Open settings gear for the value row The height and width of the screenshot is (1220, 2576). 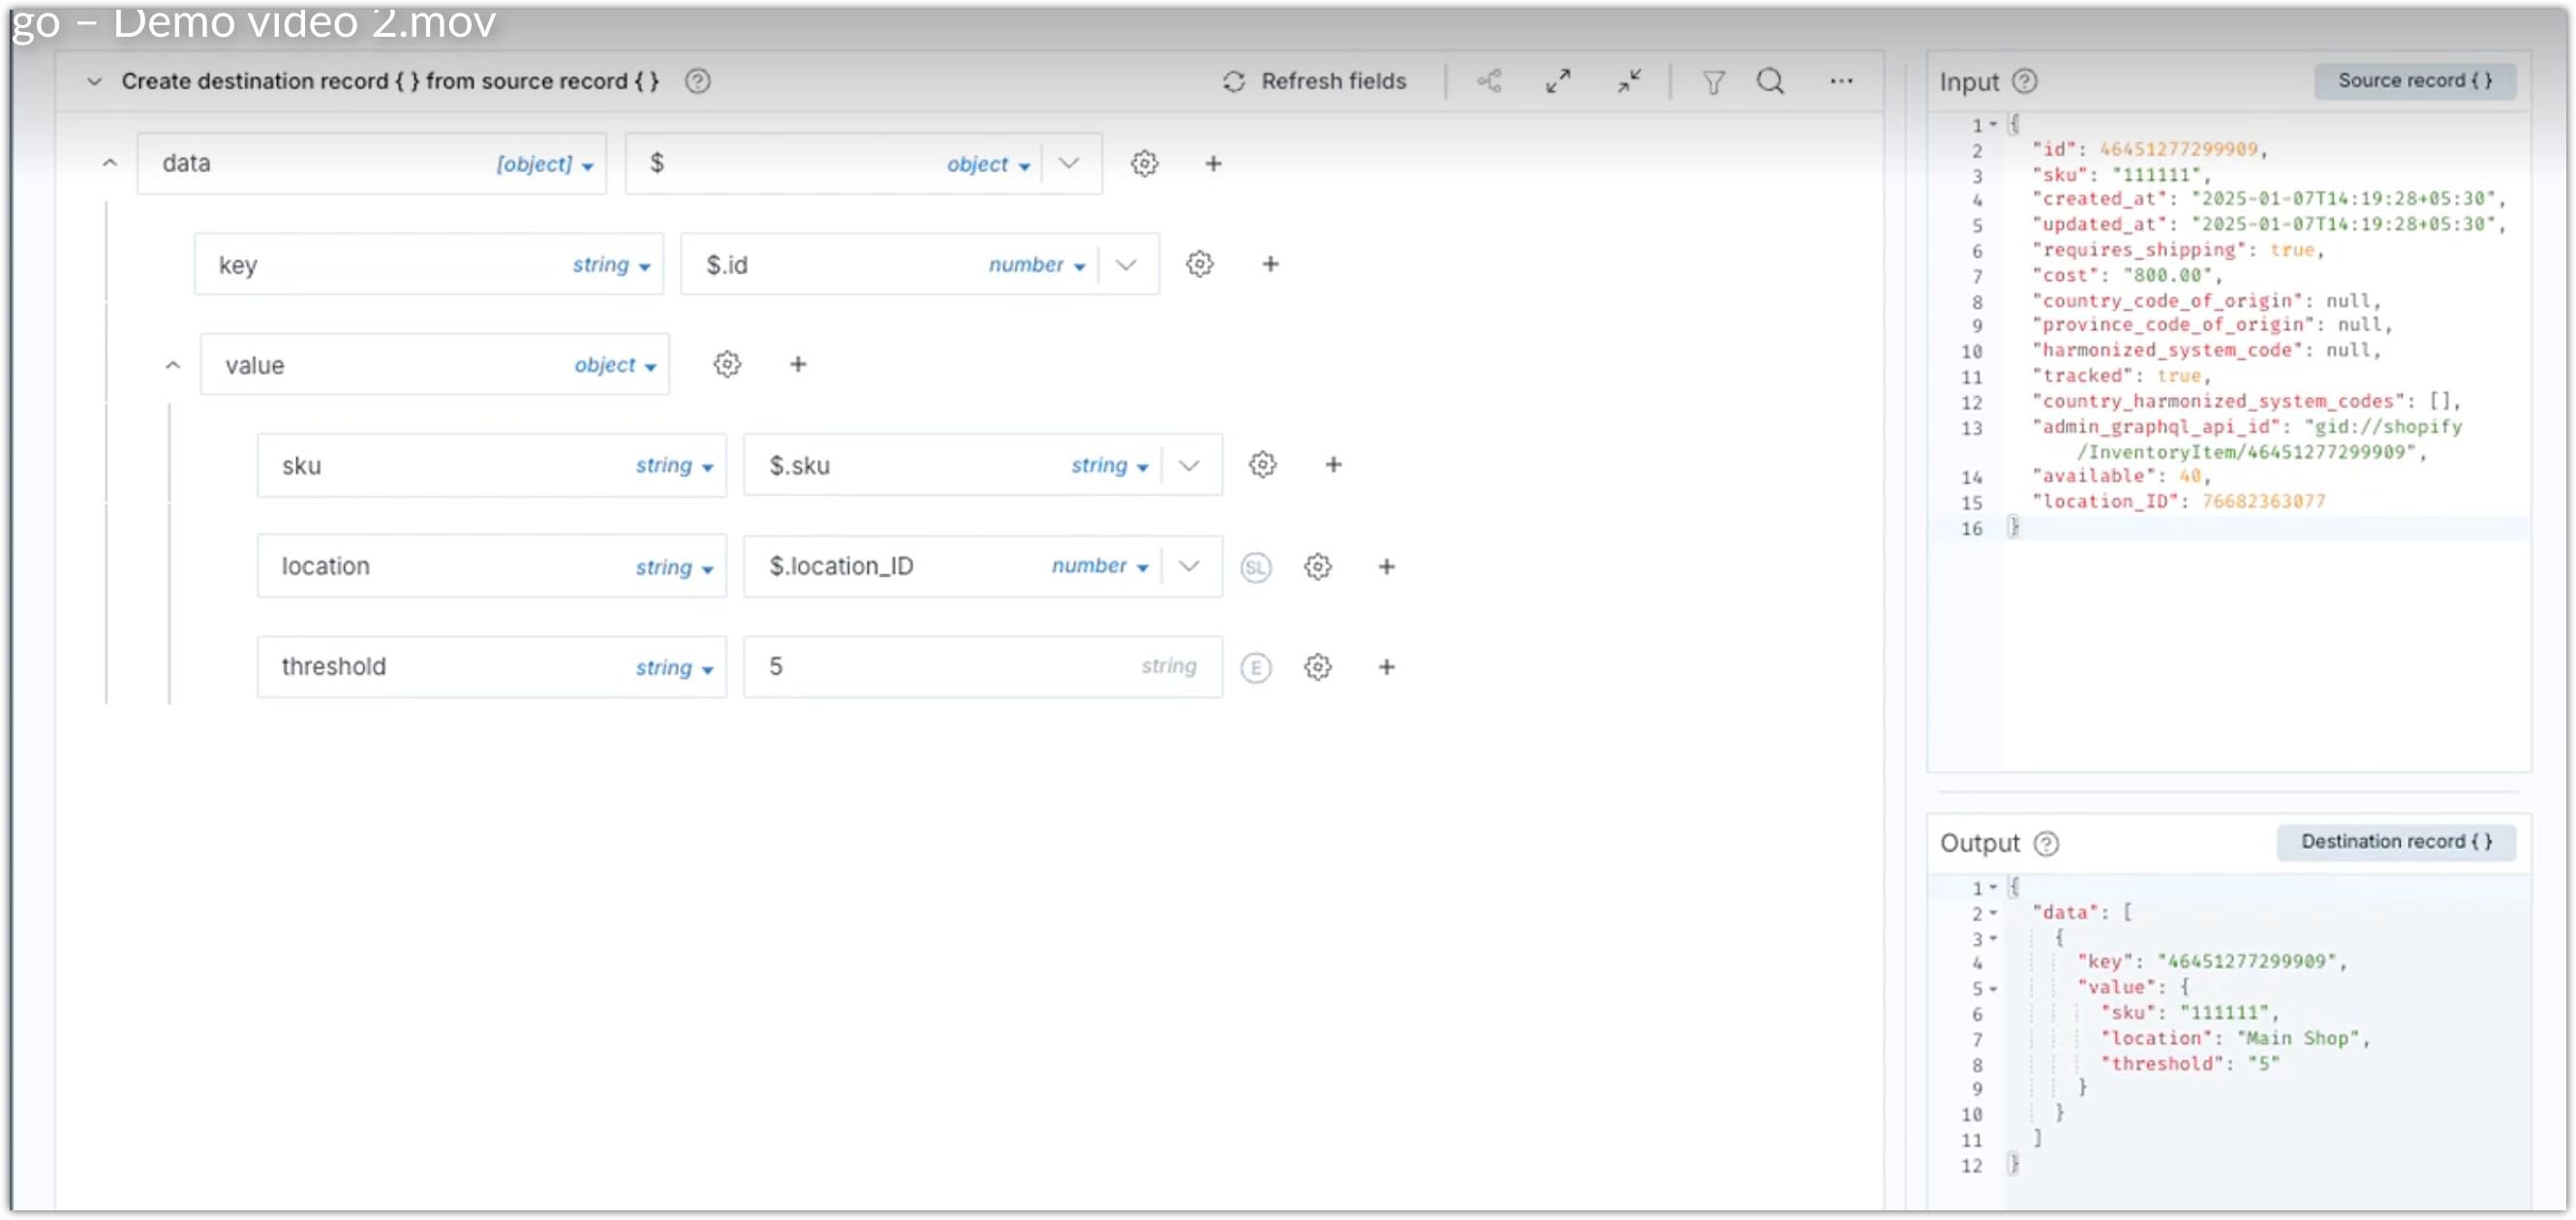[727, 364]
